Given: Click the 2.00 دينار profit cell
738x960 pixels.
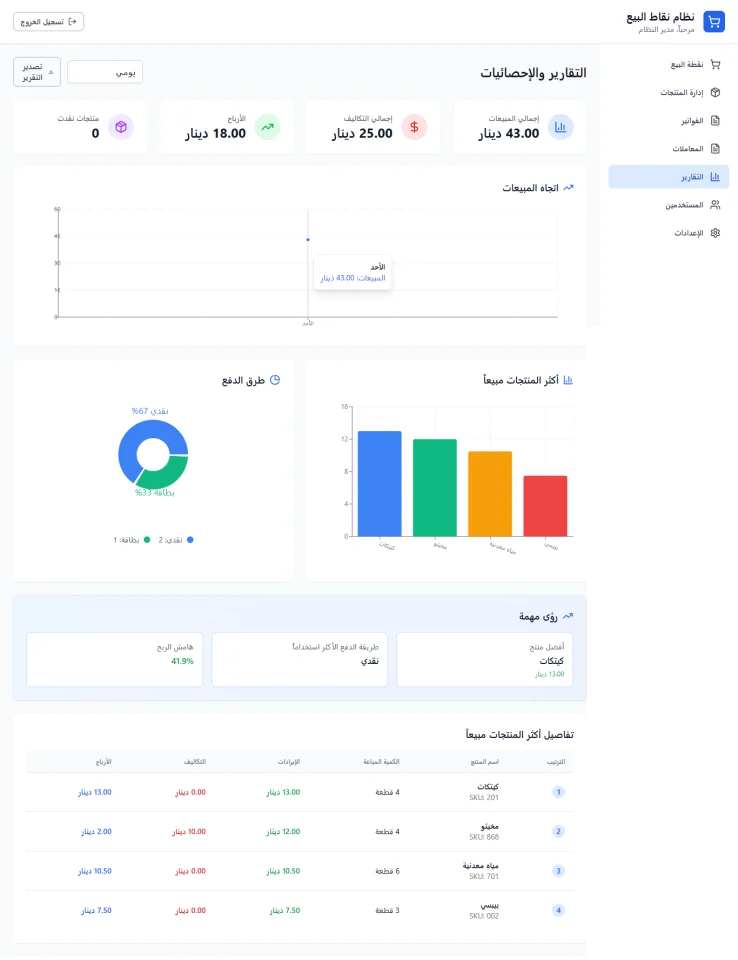Looking at the screenshot, I should (96, 832).
